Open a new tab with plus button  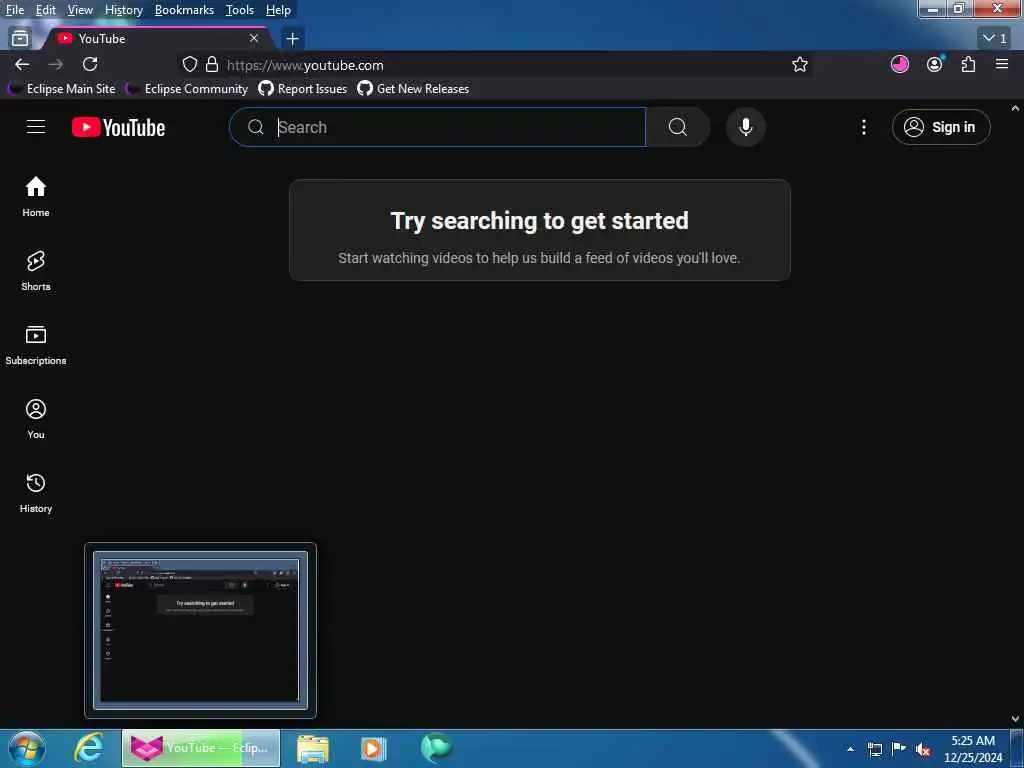292,39
